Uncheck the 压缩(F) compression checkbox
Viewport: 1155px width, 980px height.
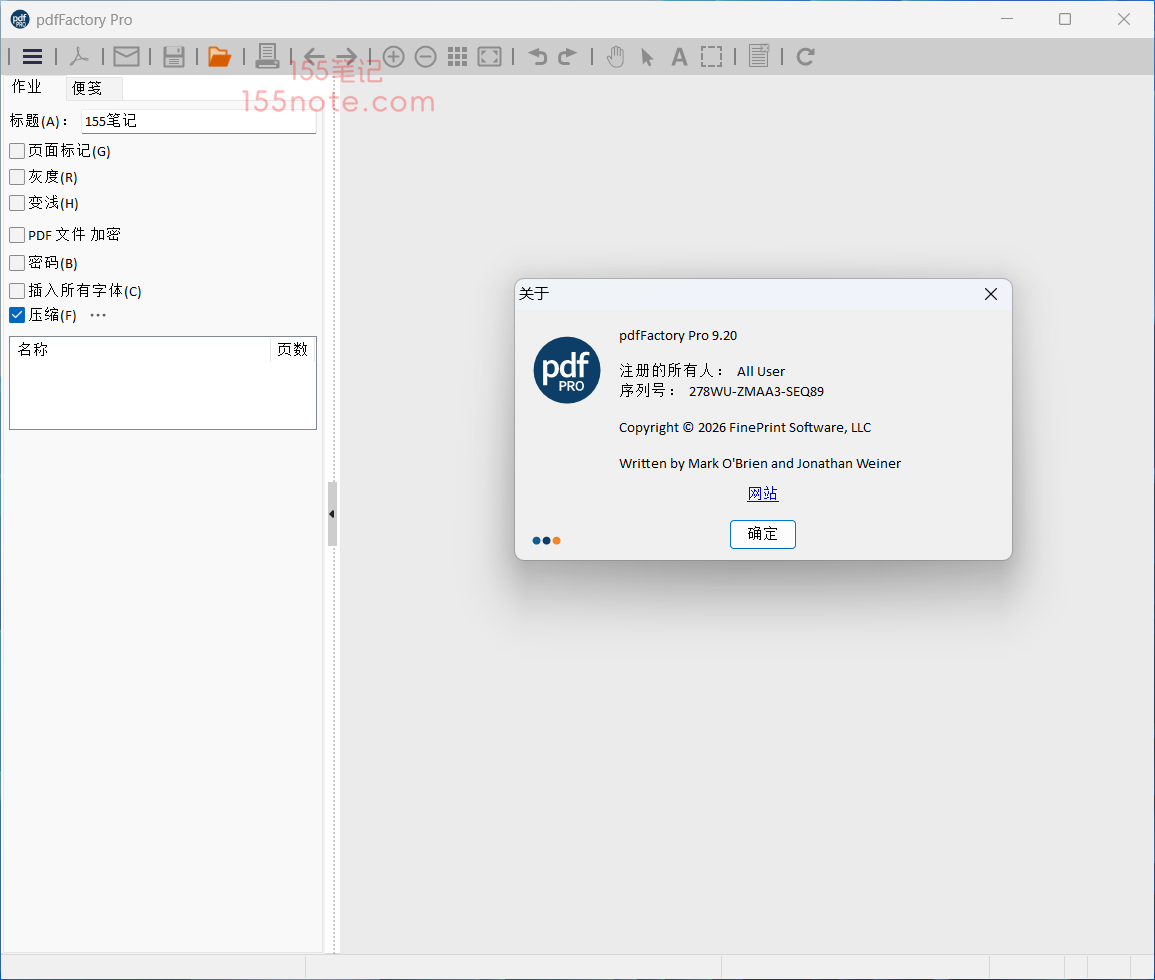pos(17,315)
